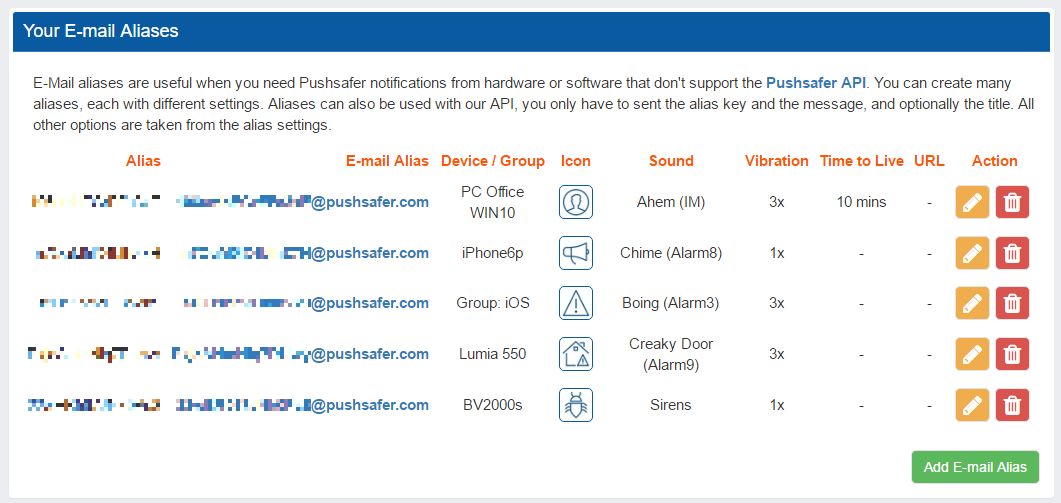Open the Pushsafer API link

[816, 83]
